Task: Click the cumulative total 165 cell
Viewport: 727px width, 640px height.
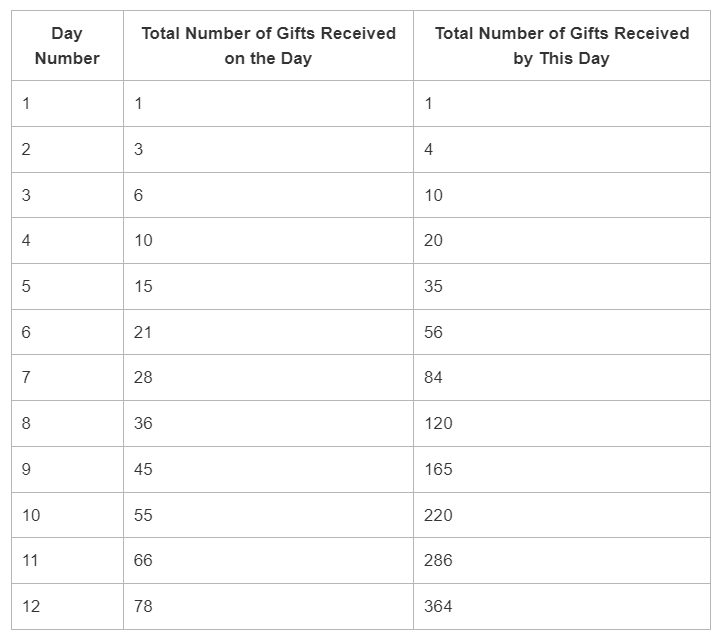Action: [x=562, y=469]
